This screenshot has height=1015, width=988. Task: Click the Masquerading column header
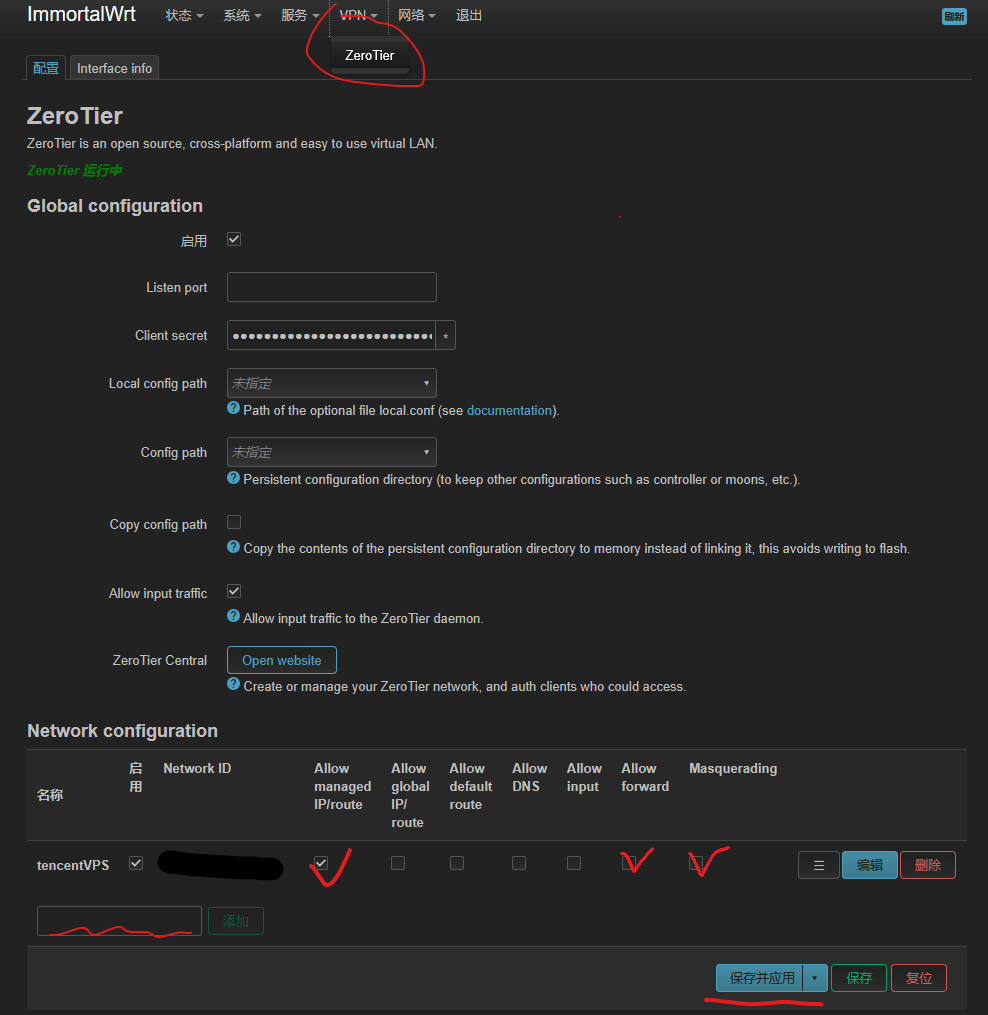pyautogui.click(x=733, y=768)
